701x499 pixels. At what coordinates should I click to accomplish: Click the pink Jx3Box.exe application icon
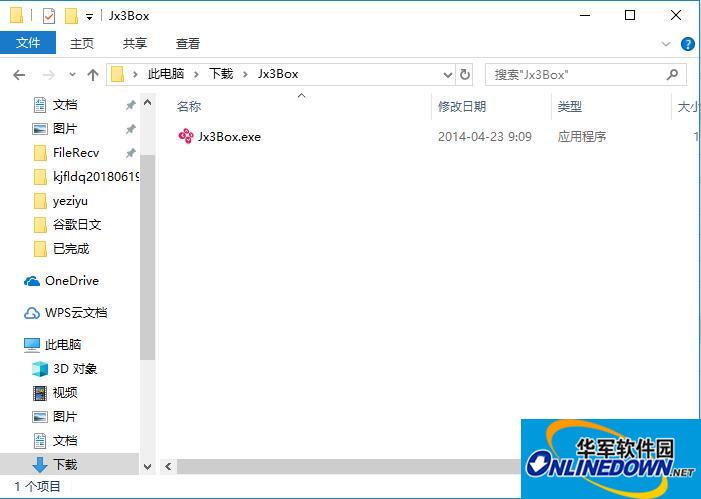pyautogui.click(x=186, y=136)
